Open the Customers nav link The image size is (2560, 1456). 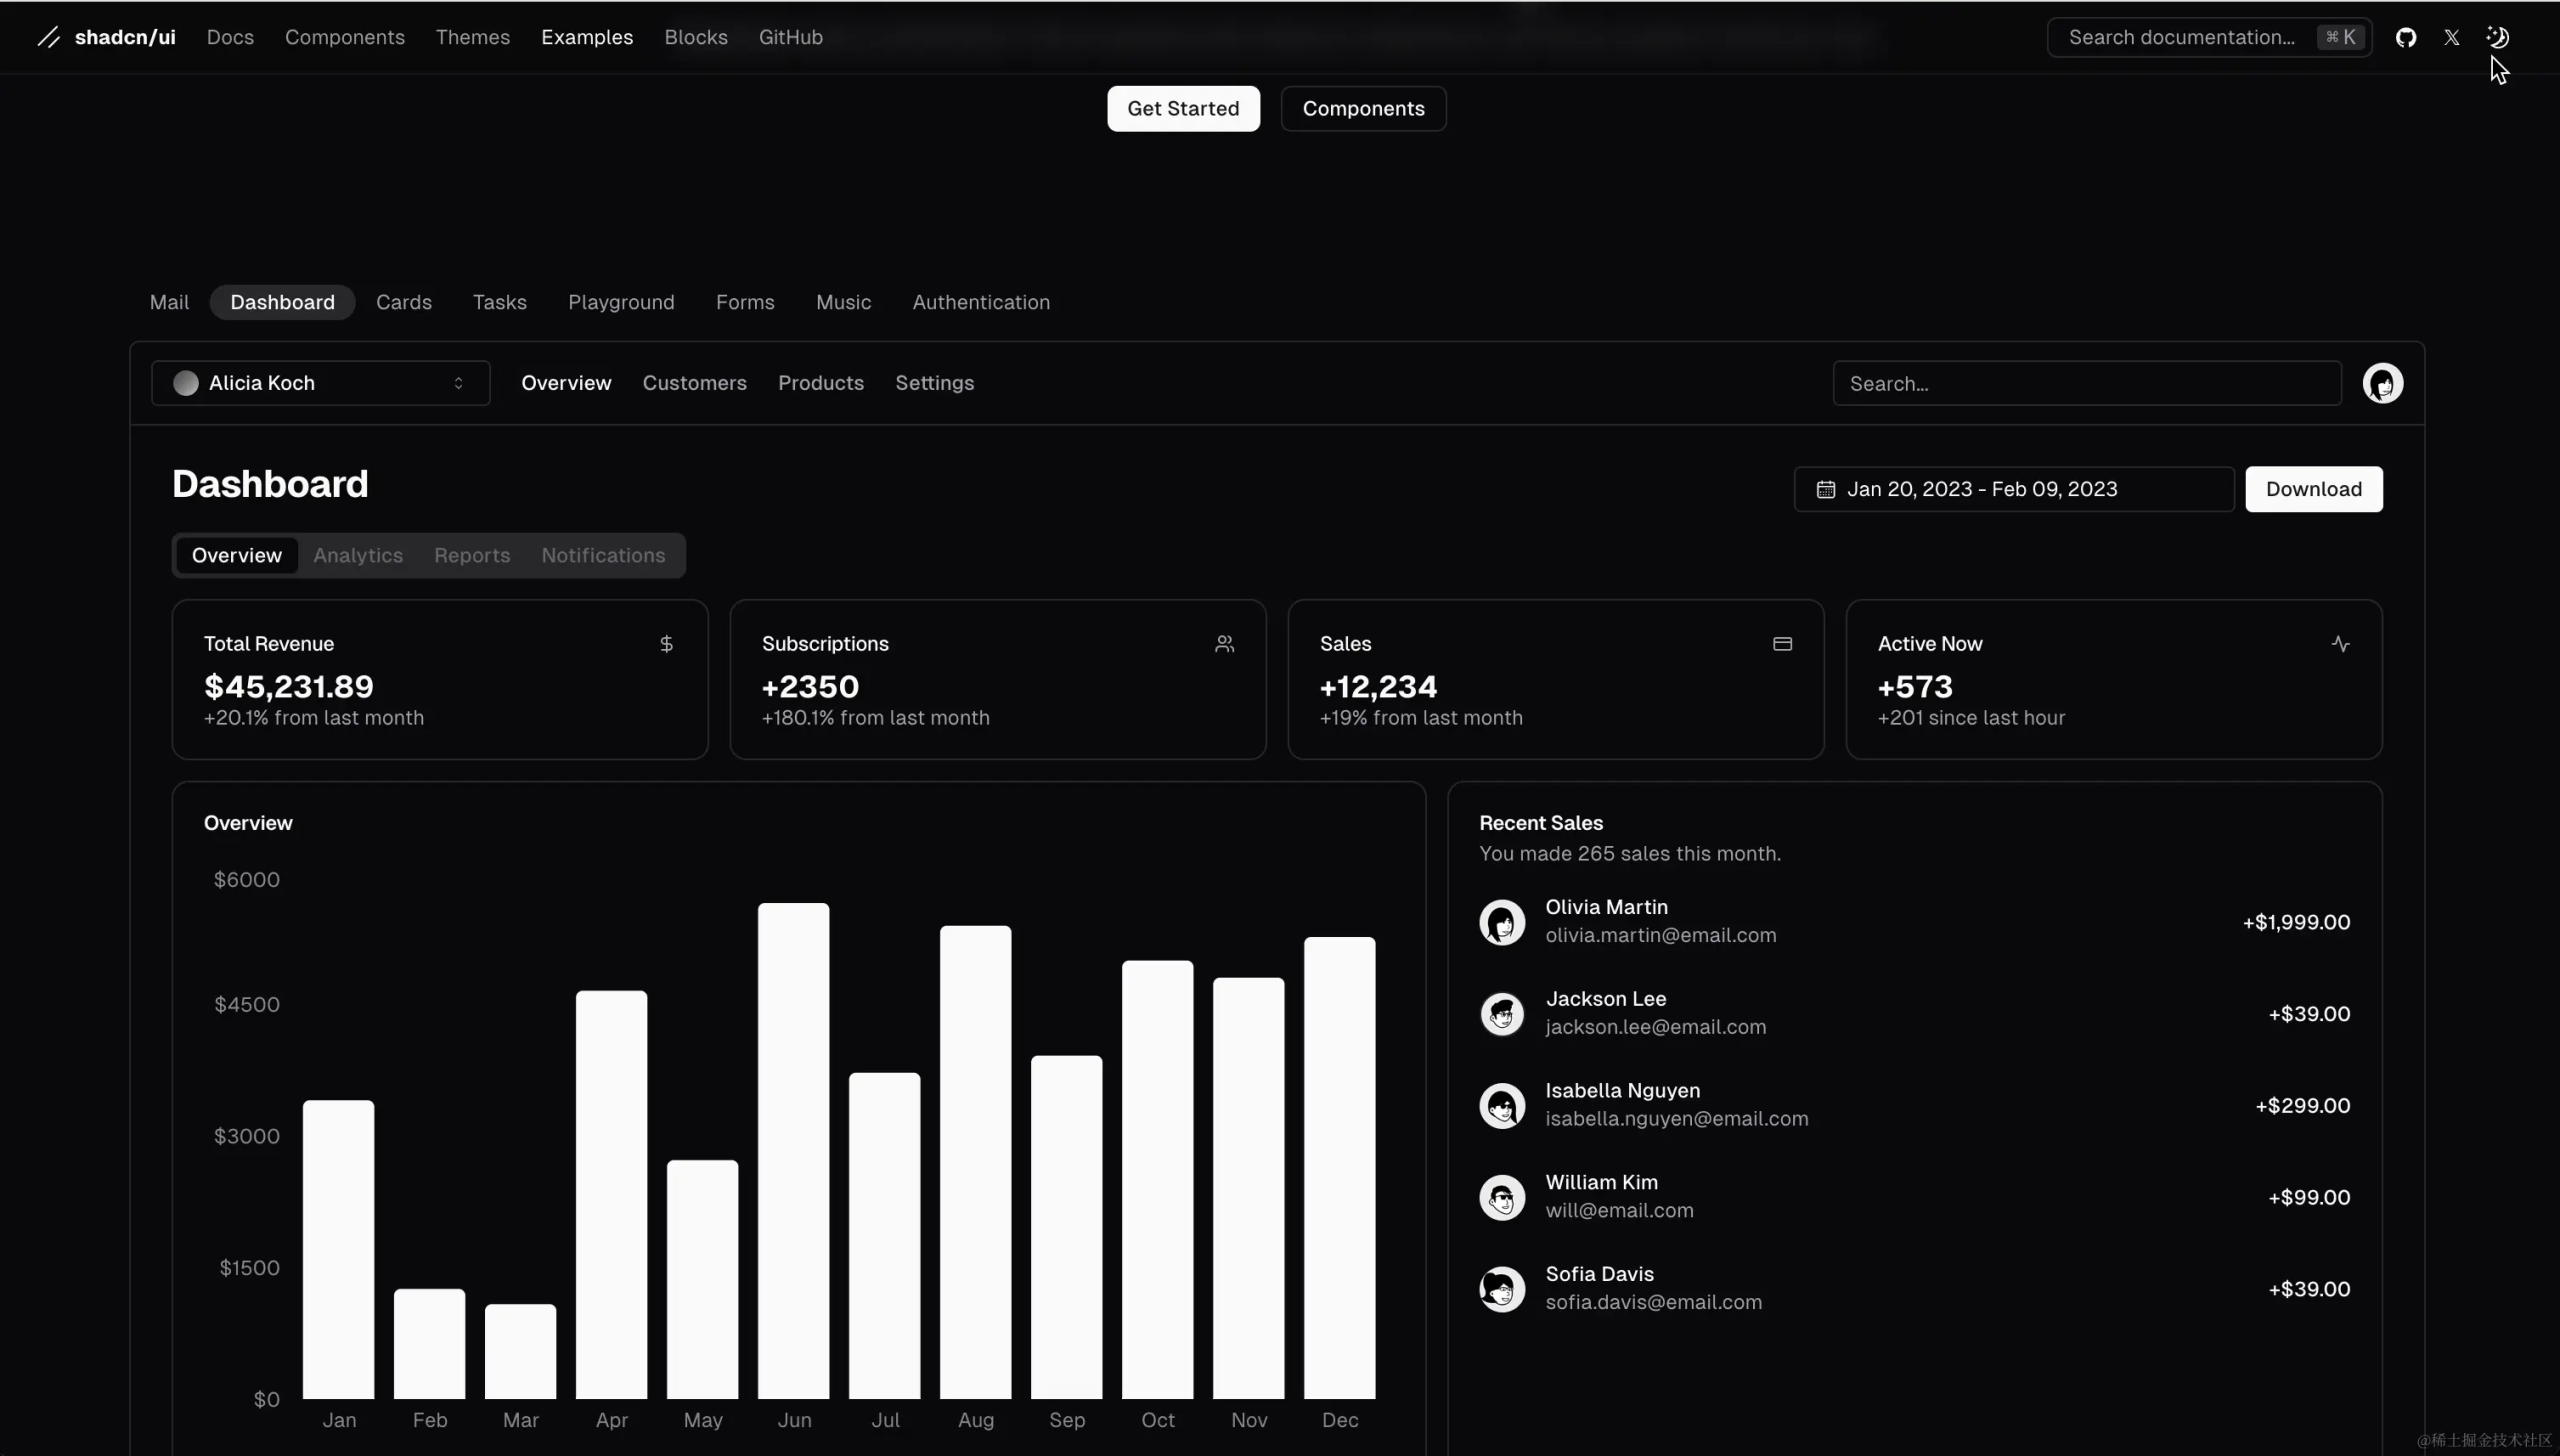click(694, 383)
